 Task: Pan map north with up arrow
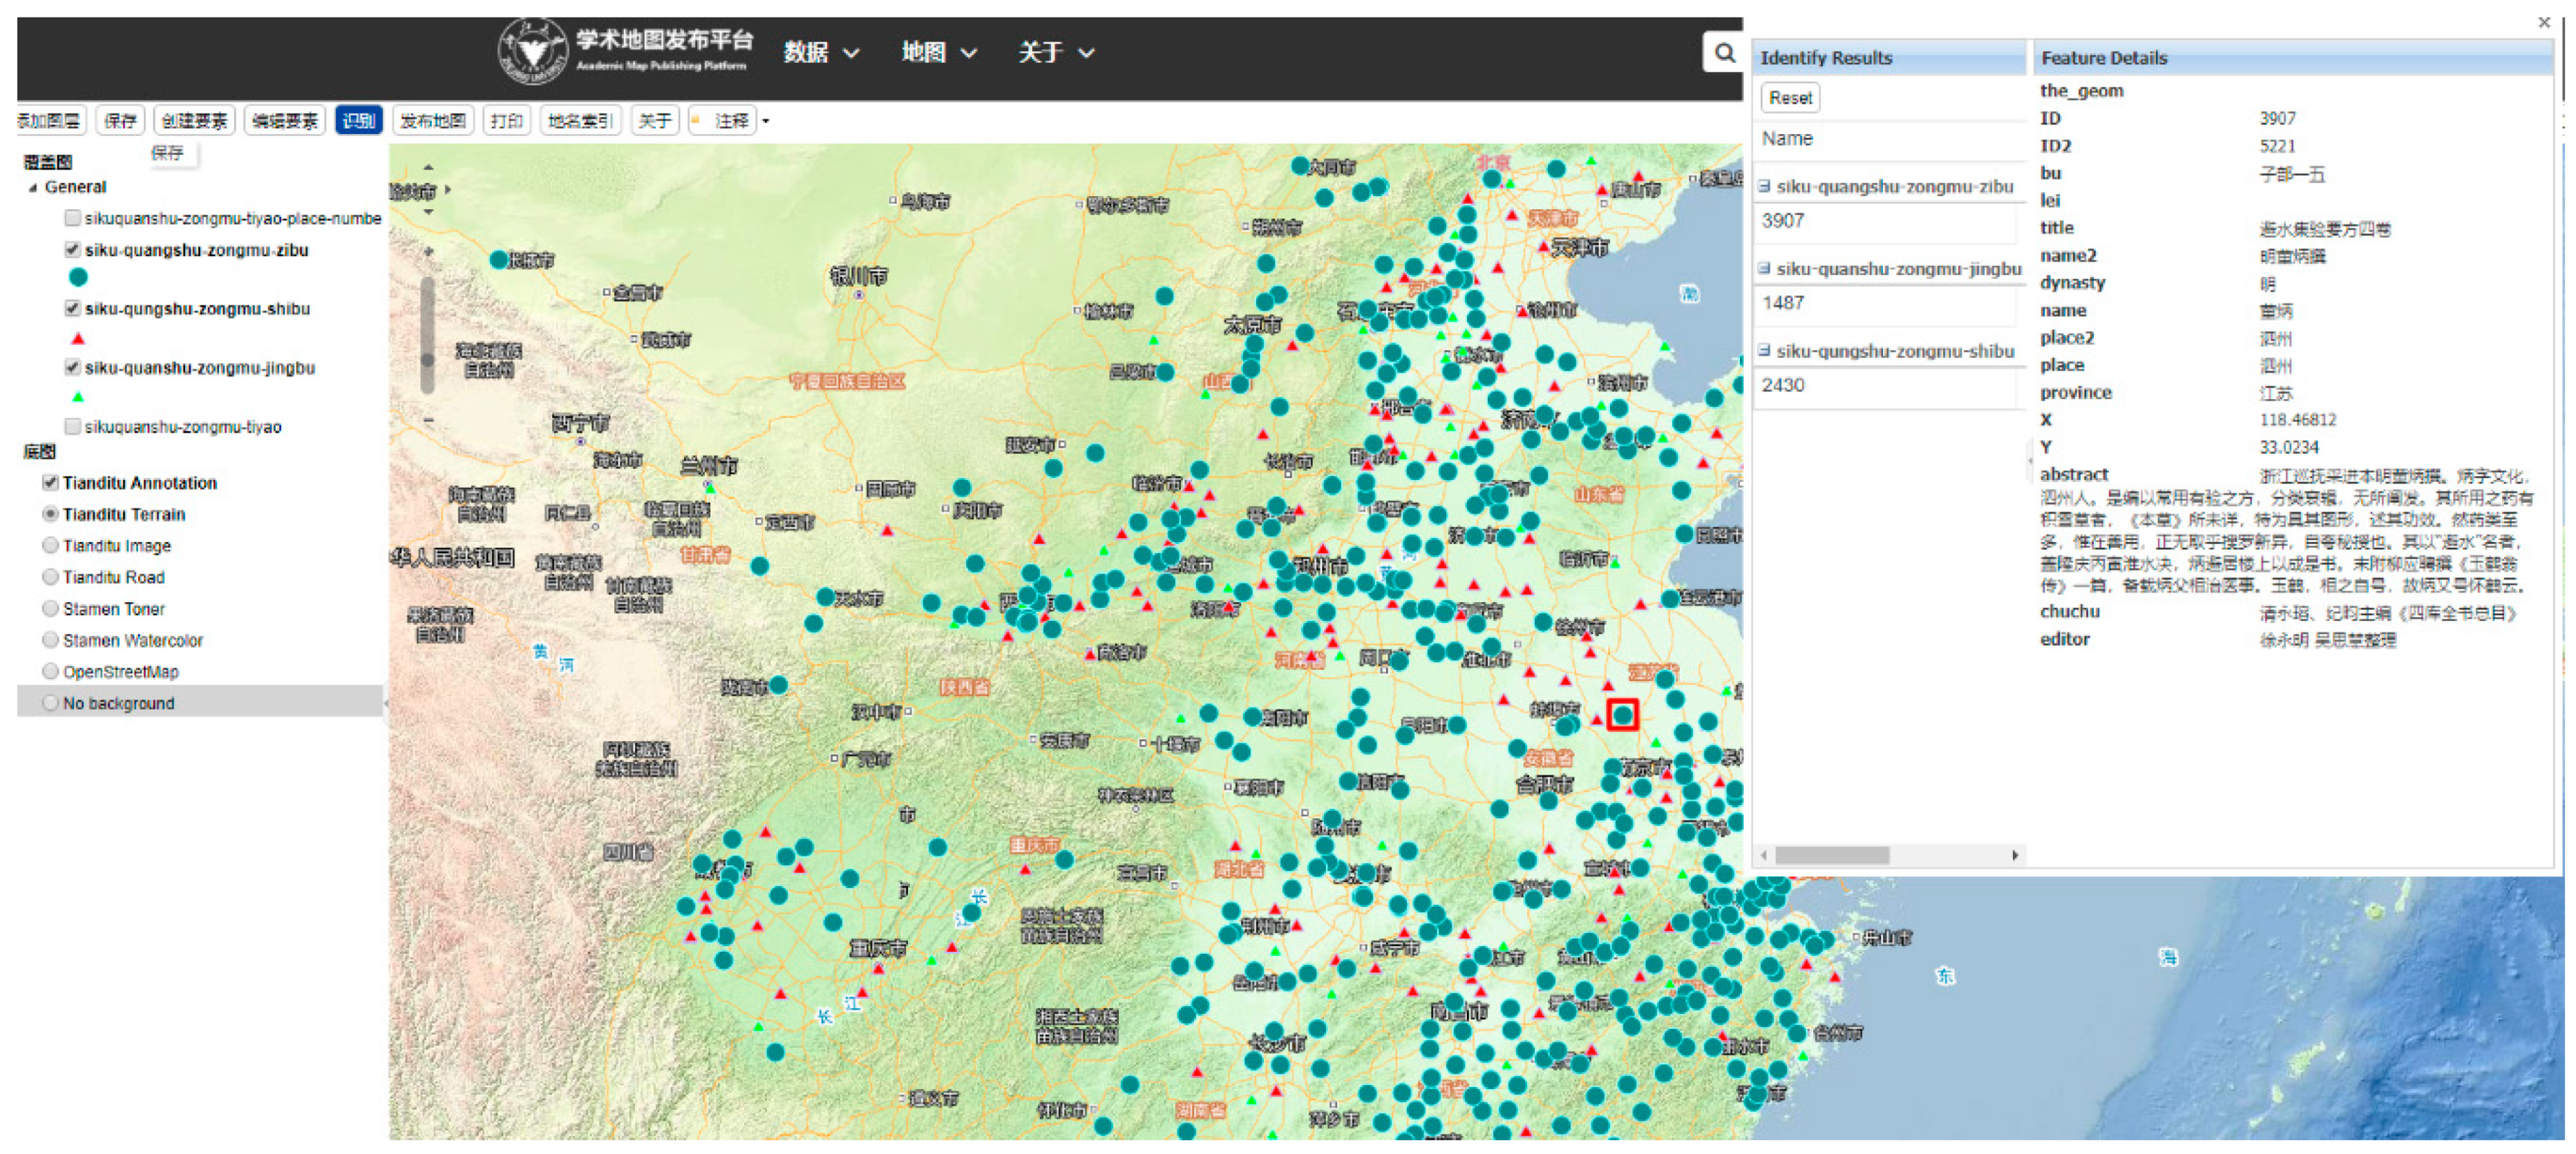429,168
